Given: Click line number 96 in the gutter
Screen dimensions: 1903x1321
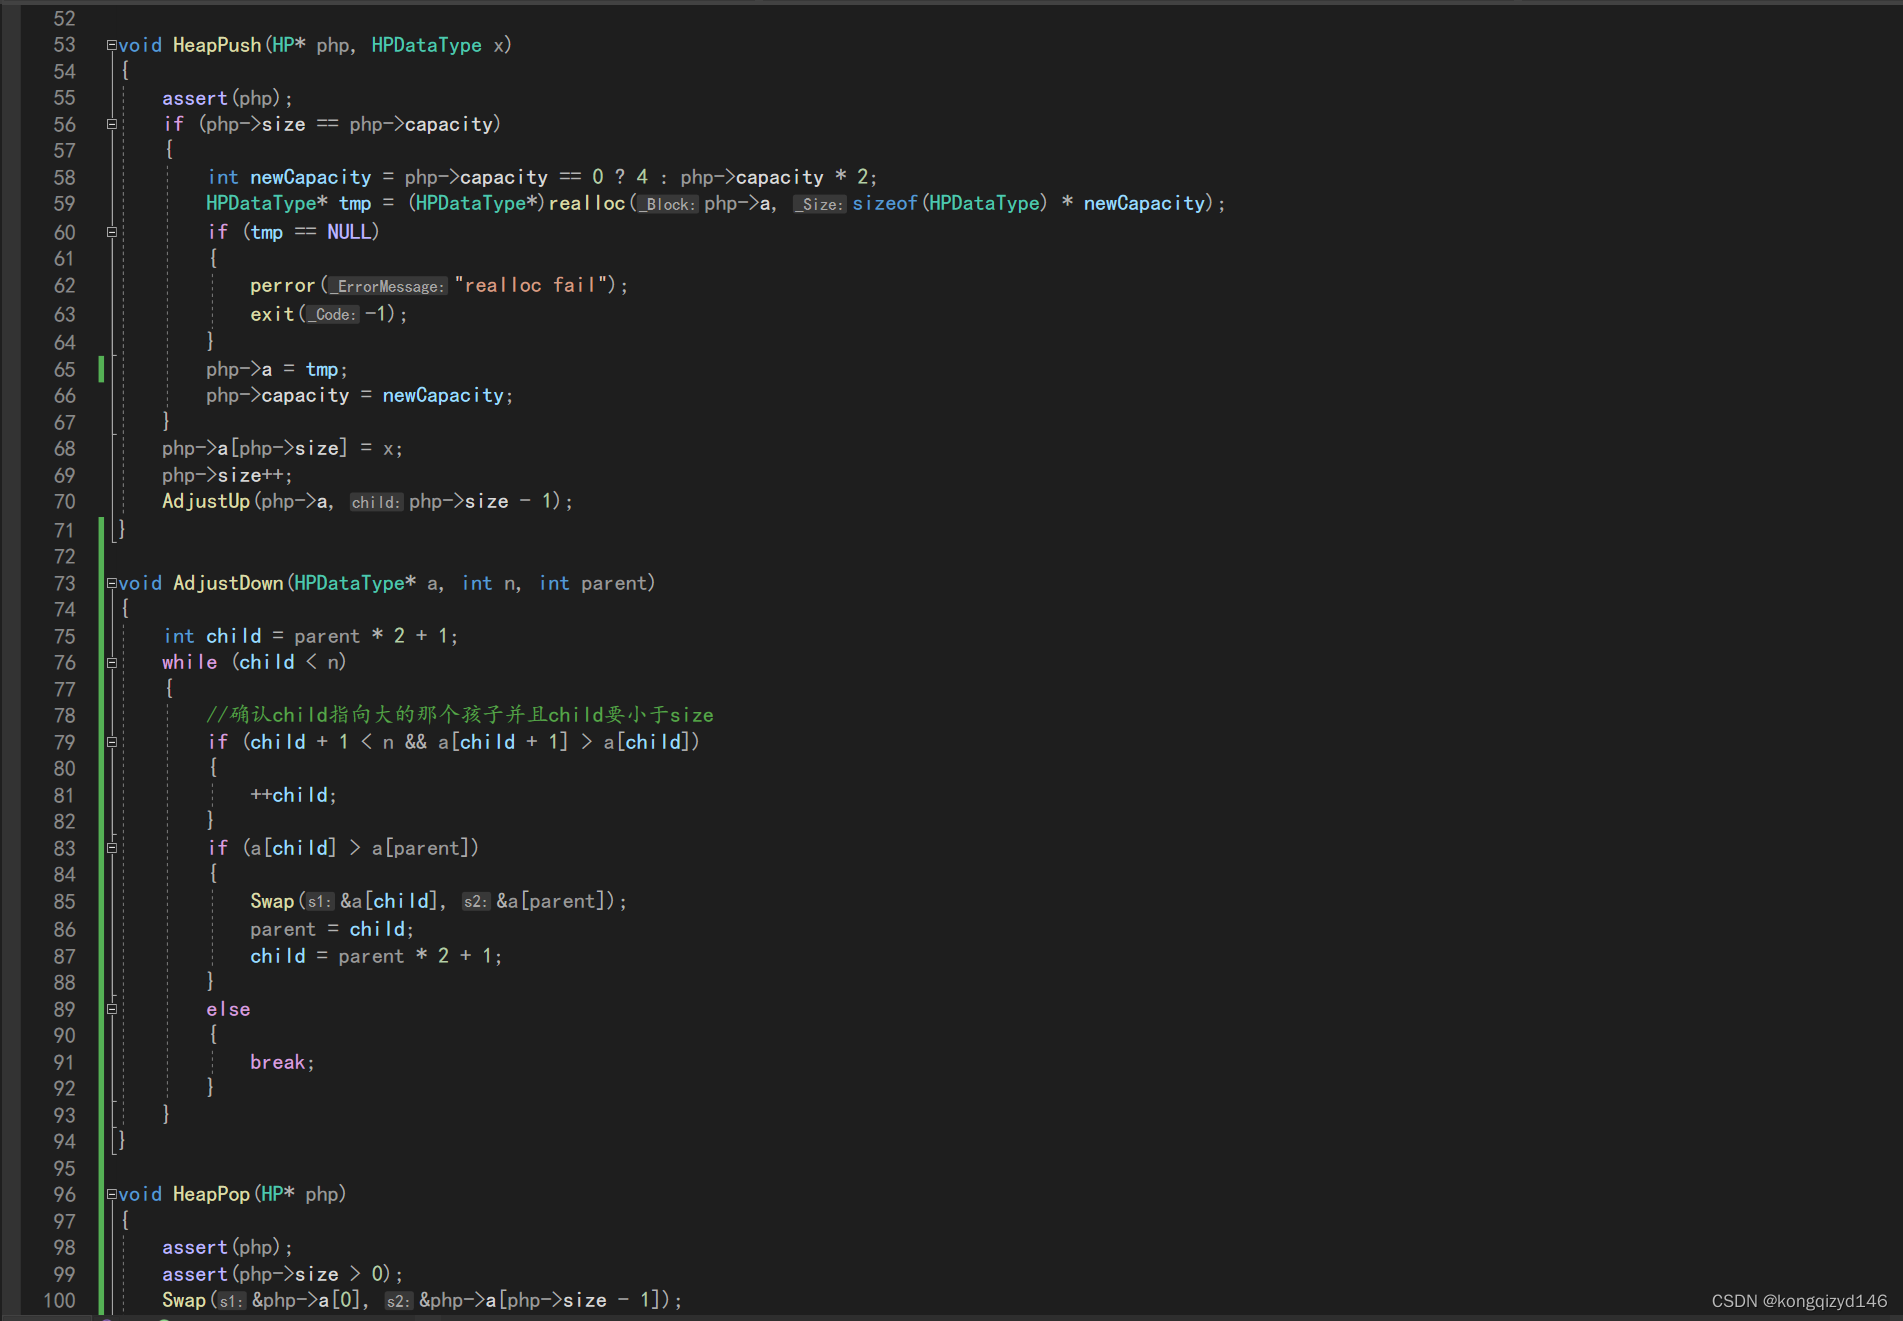Looking at the screenshot, I should coord(65,1194).
